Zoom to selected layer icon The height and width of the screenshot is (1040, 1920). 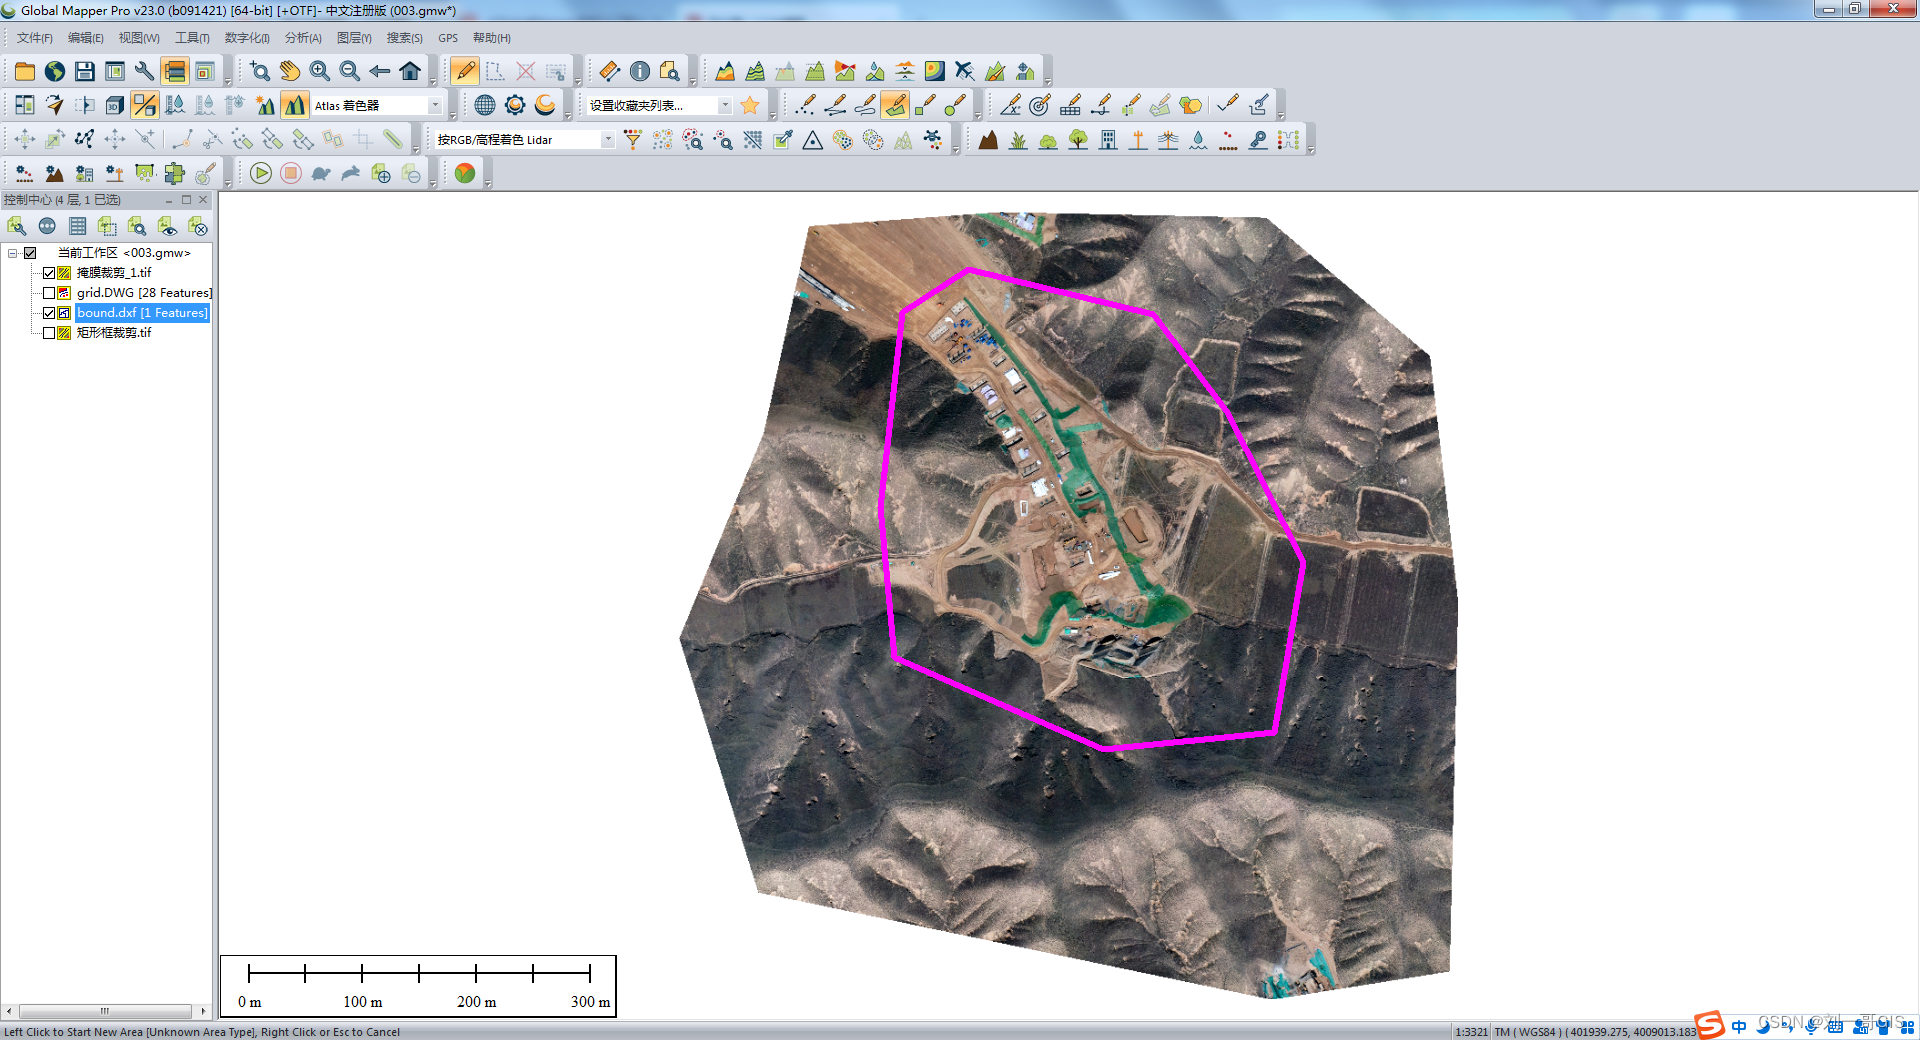(x=137, y=226)
